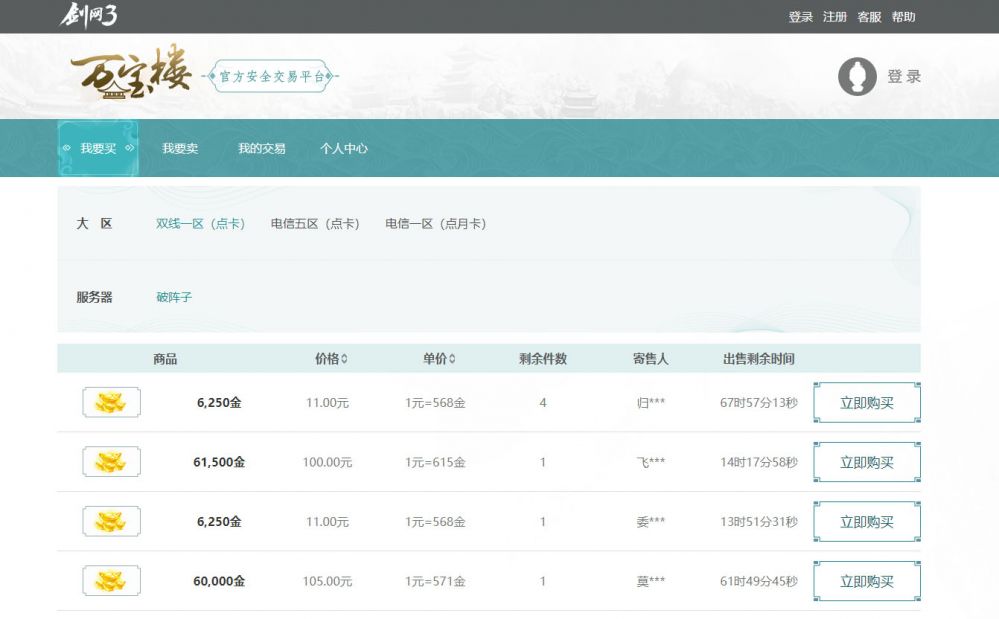The image size is (999, 619).
Task: Click gold ingot icon for 60,000金 listing
Action: (111, 581)
